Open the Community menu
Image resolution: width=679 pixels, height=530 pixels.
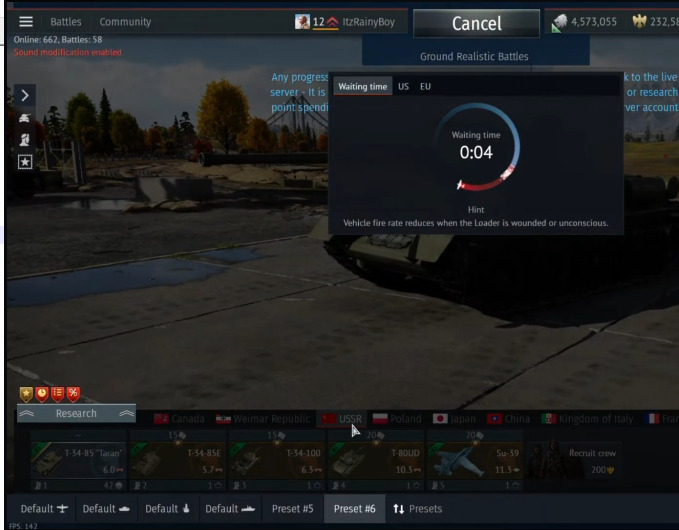(x=125, y=22)
